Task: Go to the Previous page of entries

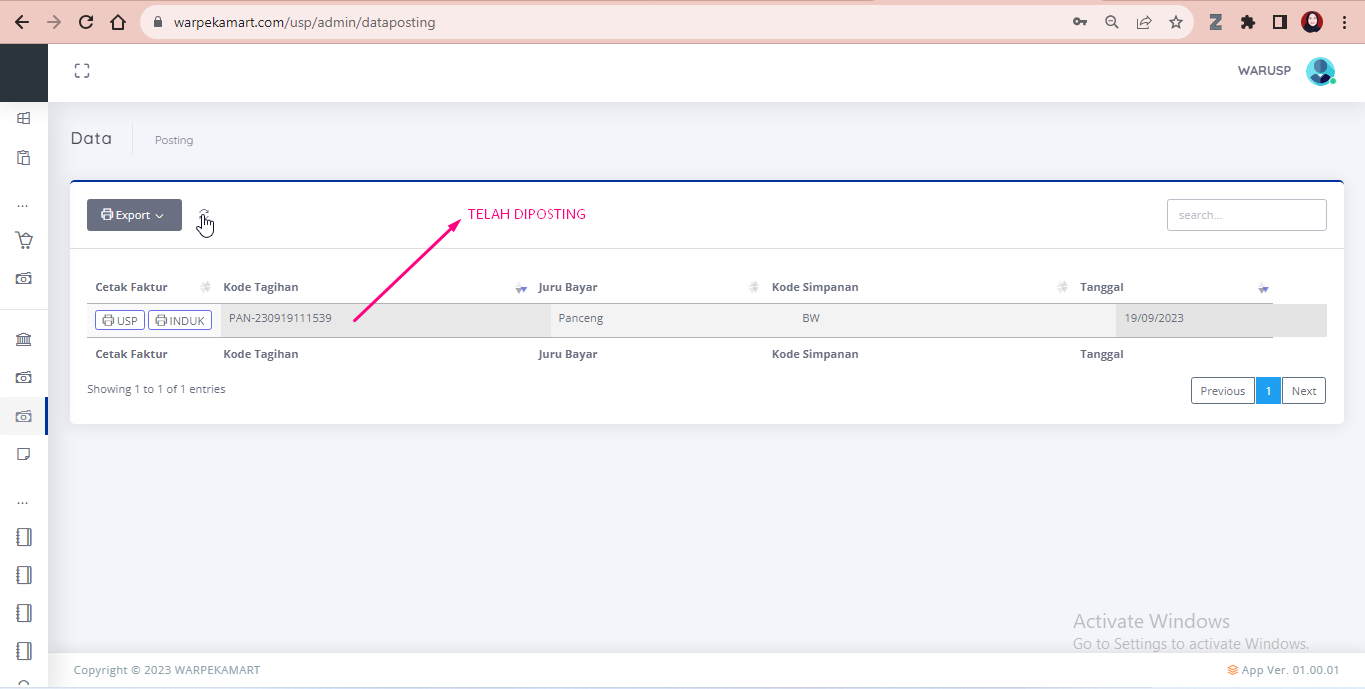Action: [x=1222, y=391]
